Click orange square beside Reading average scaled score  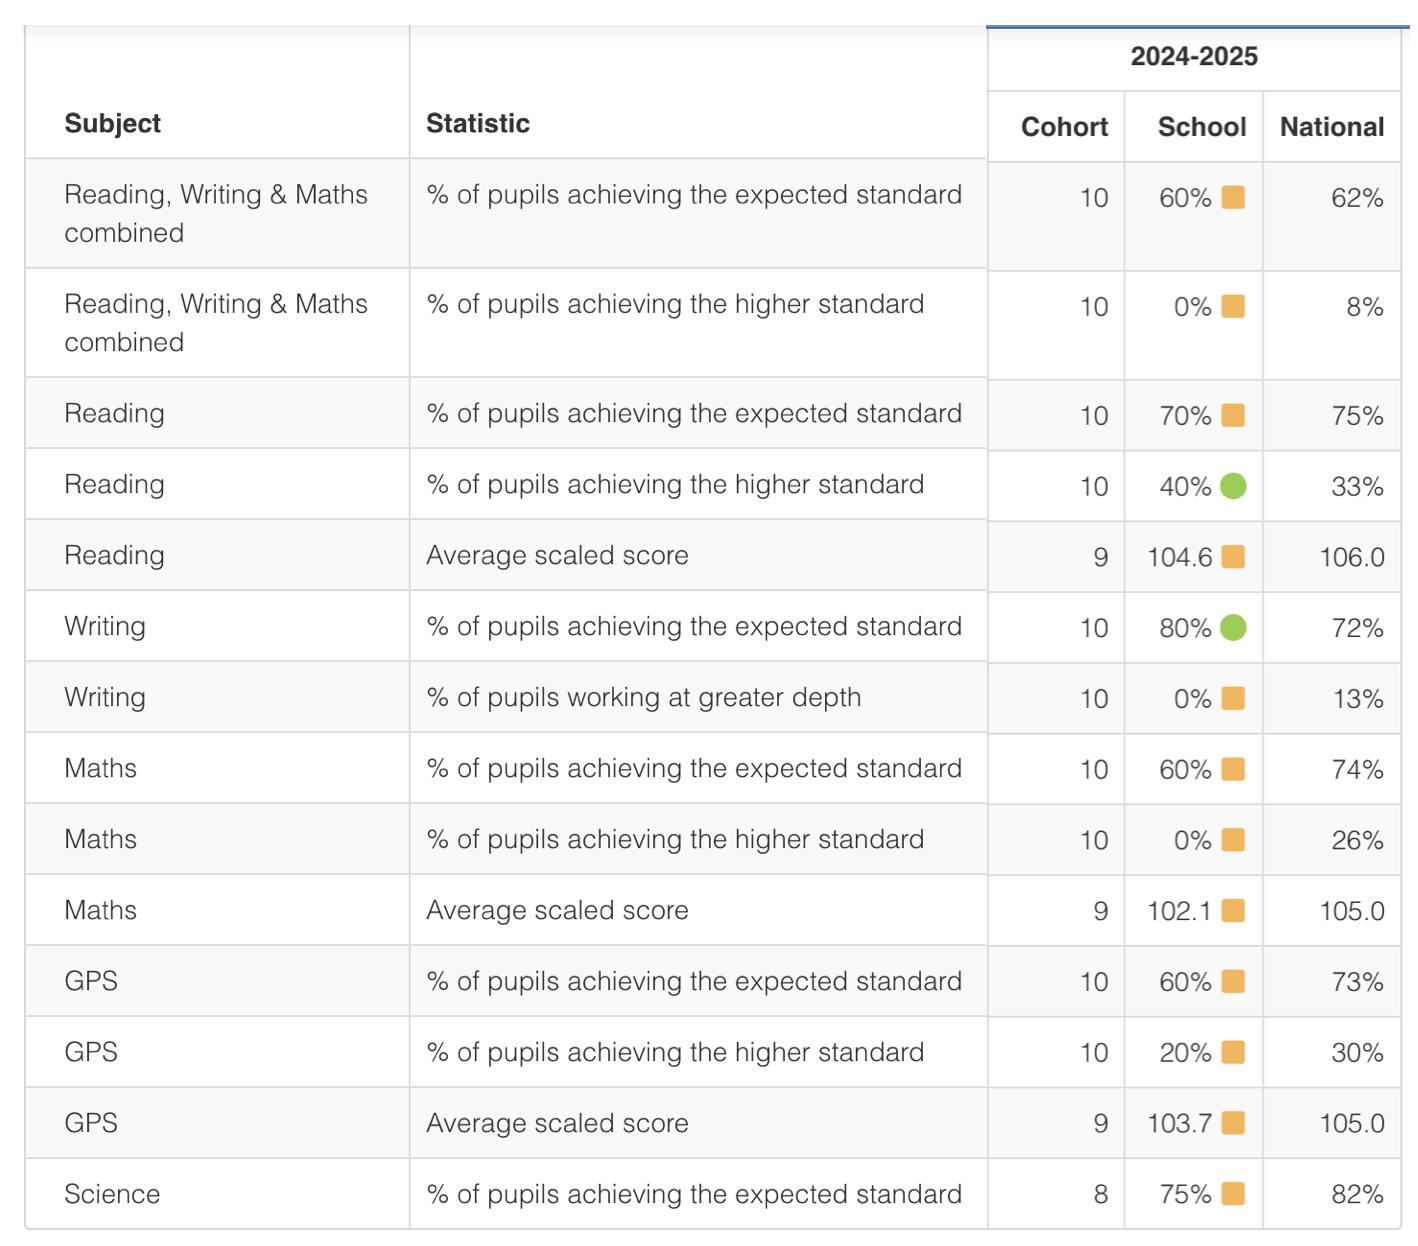(1233, 557)
